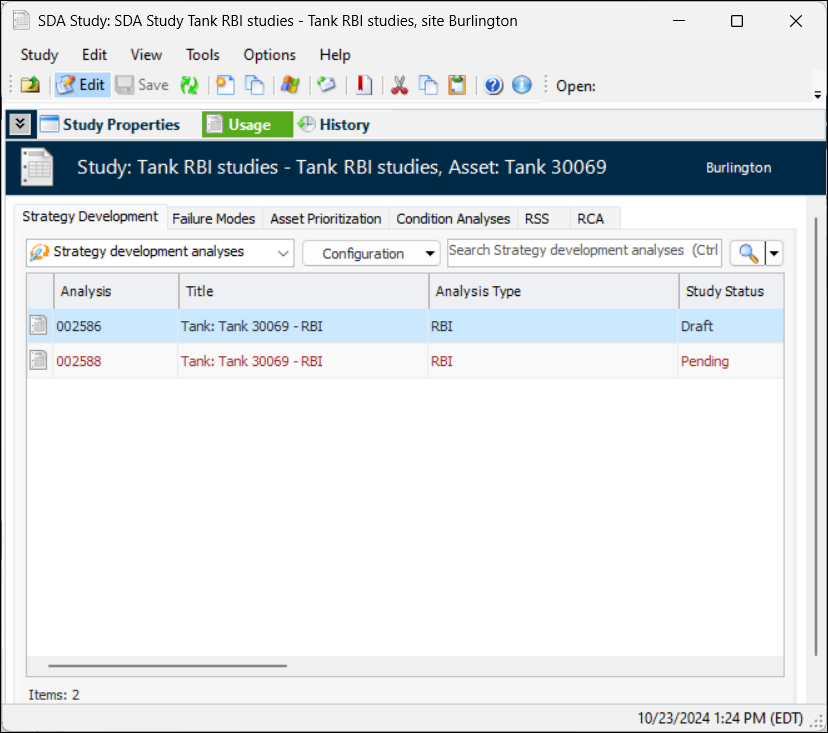Open the Study Properties view

pos(110,125)
